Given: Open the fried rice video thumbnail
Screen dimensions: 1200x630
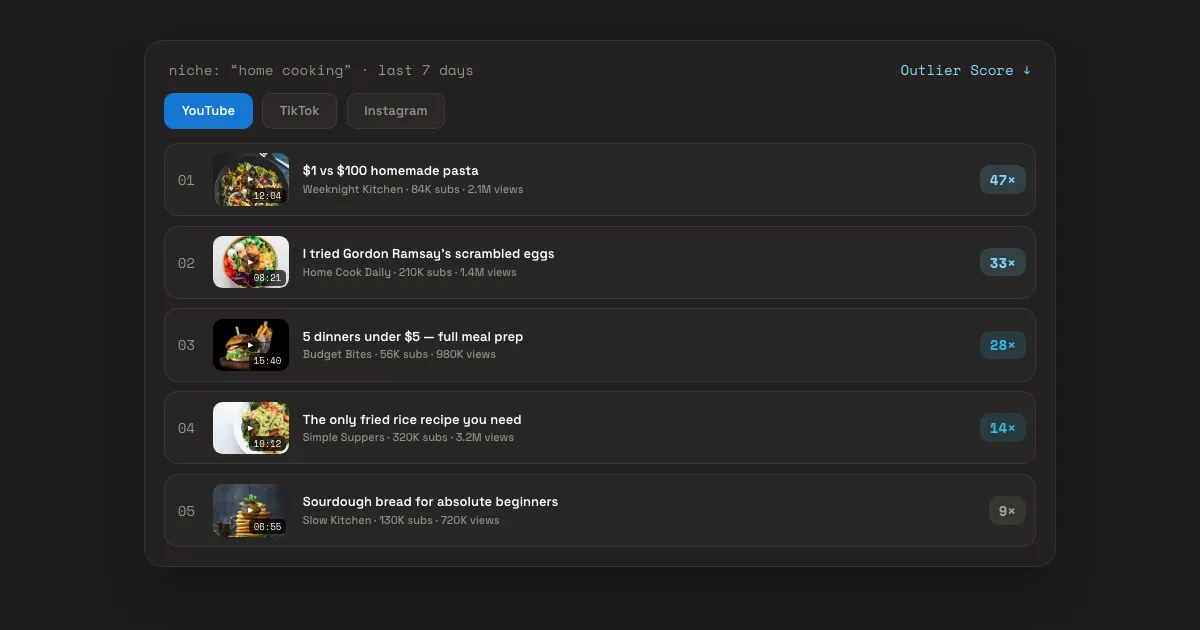Looking at the screenshot, I should [251, 428].
